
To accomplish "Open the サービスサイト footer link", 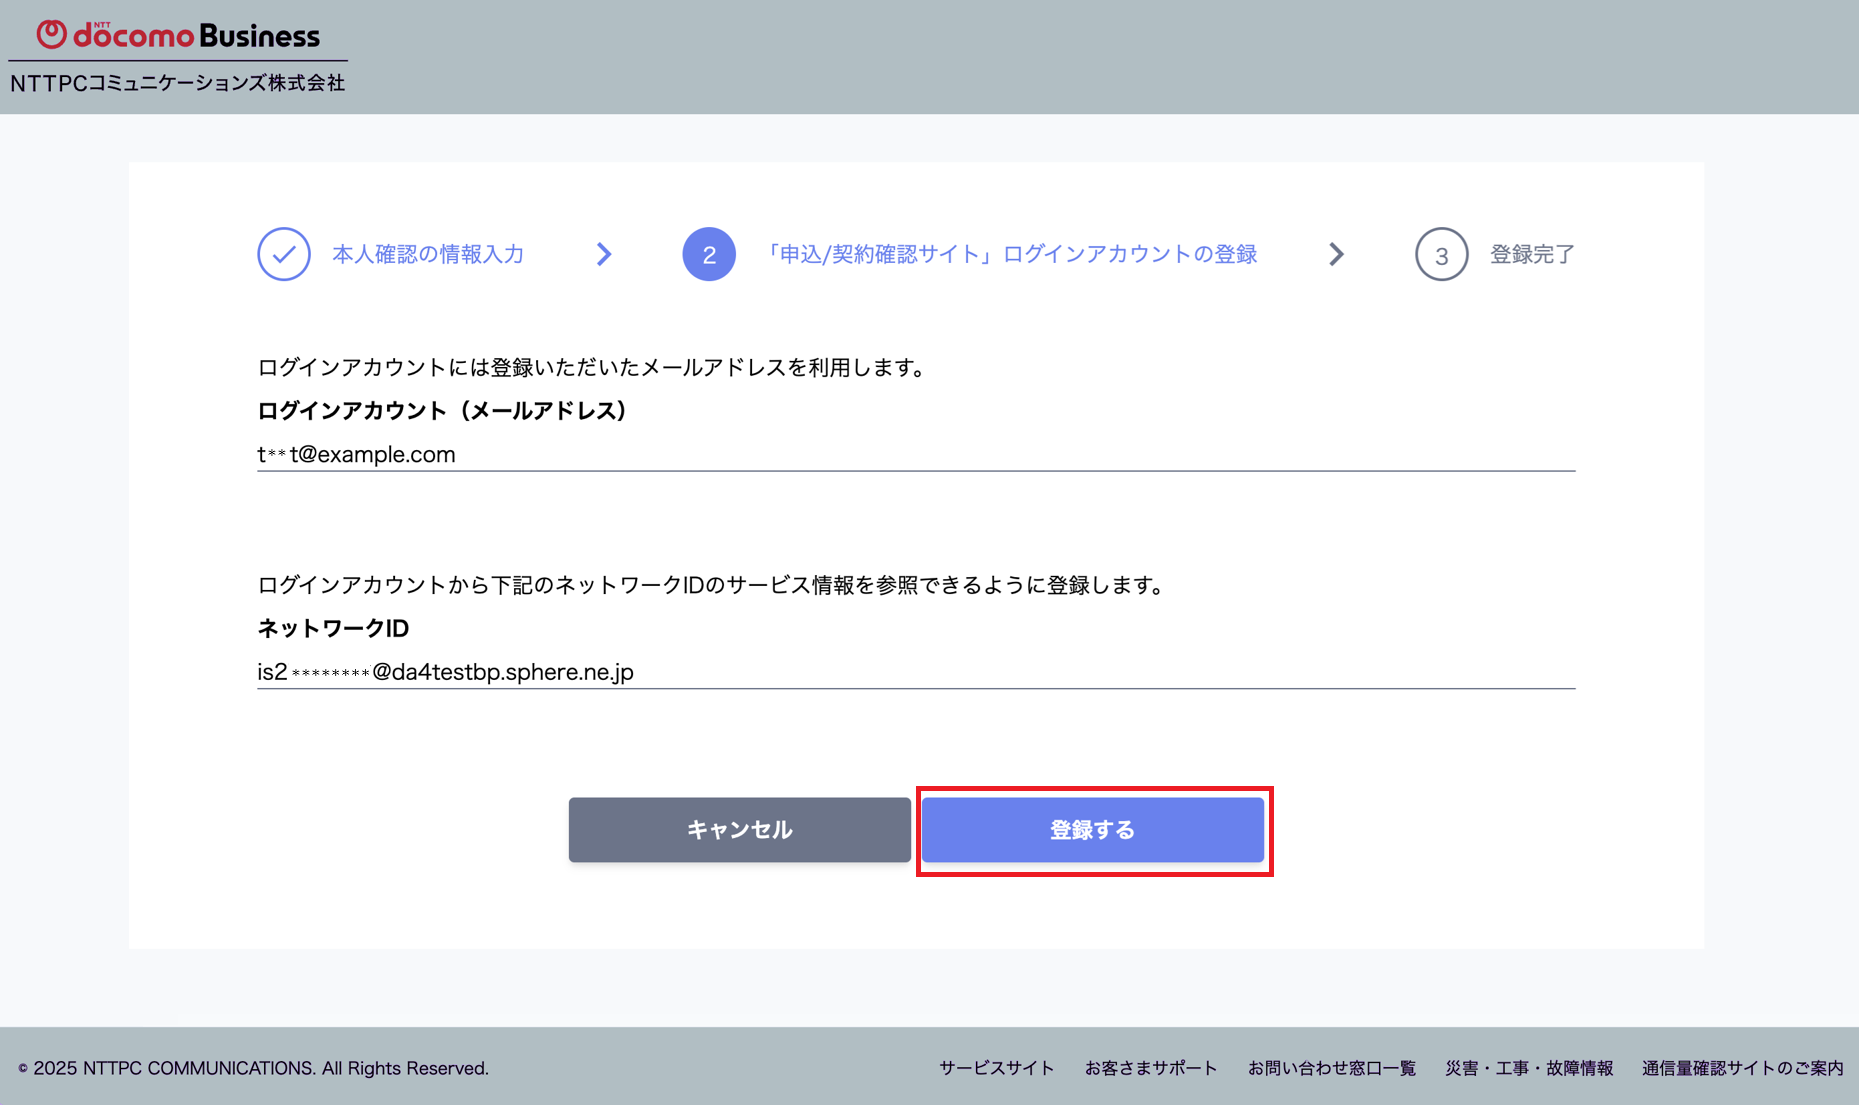I will (996, 1068).
